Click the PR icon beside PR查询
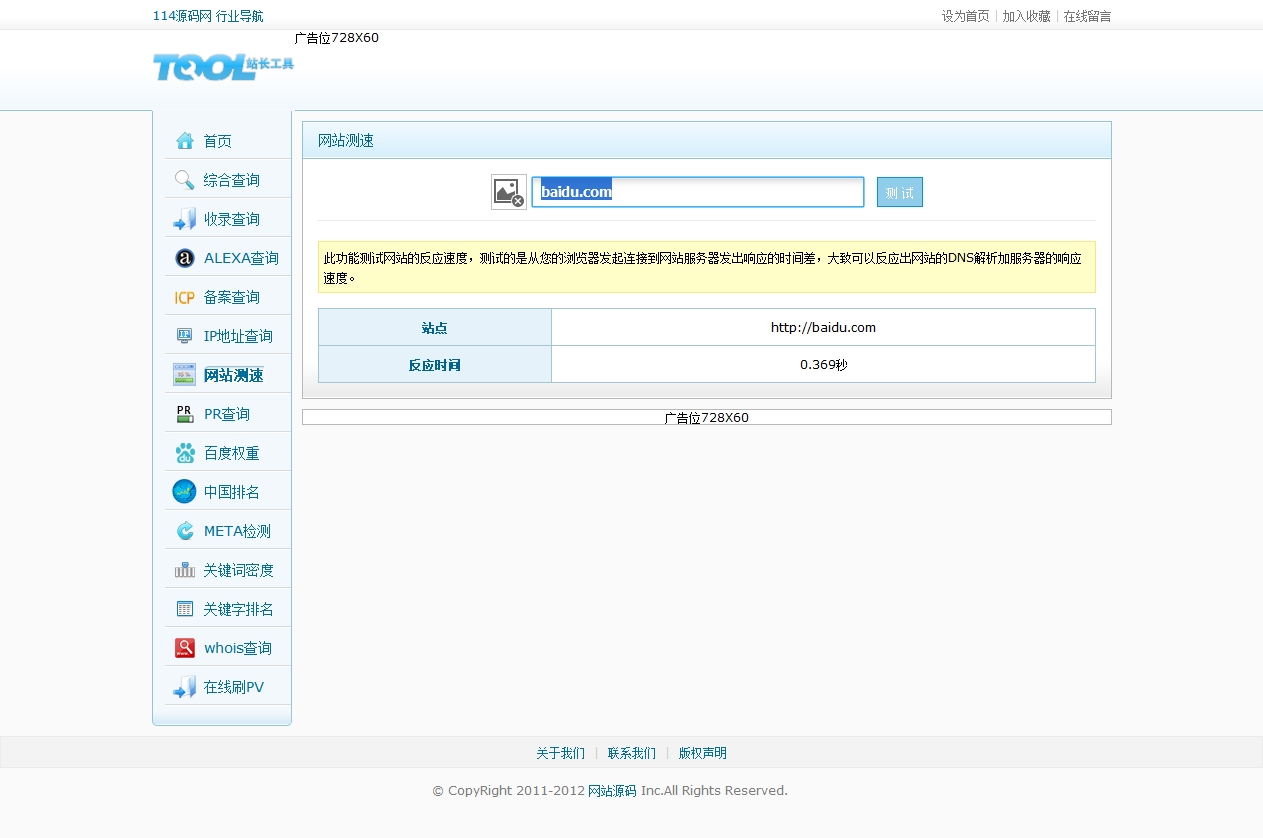 coord(185,414)
